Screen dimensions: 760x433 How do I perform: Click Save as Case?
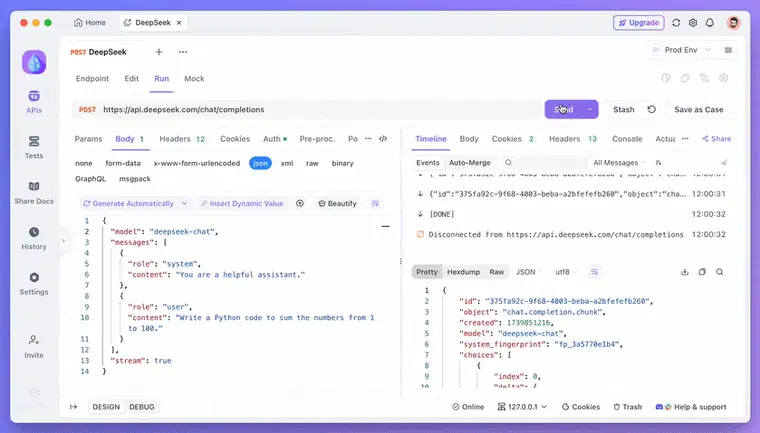[x=698, y=110]
